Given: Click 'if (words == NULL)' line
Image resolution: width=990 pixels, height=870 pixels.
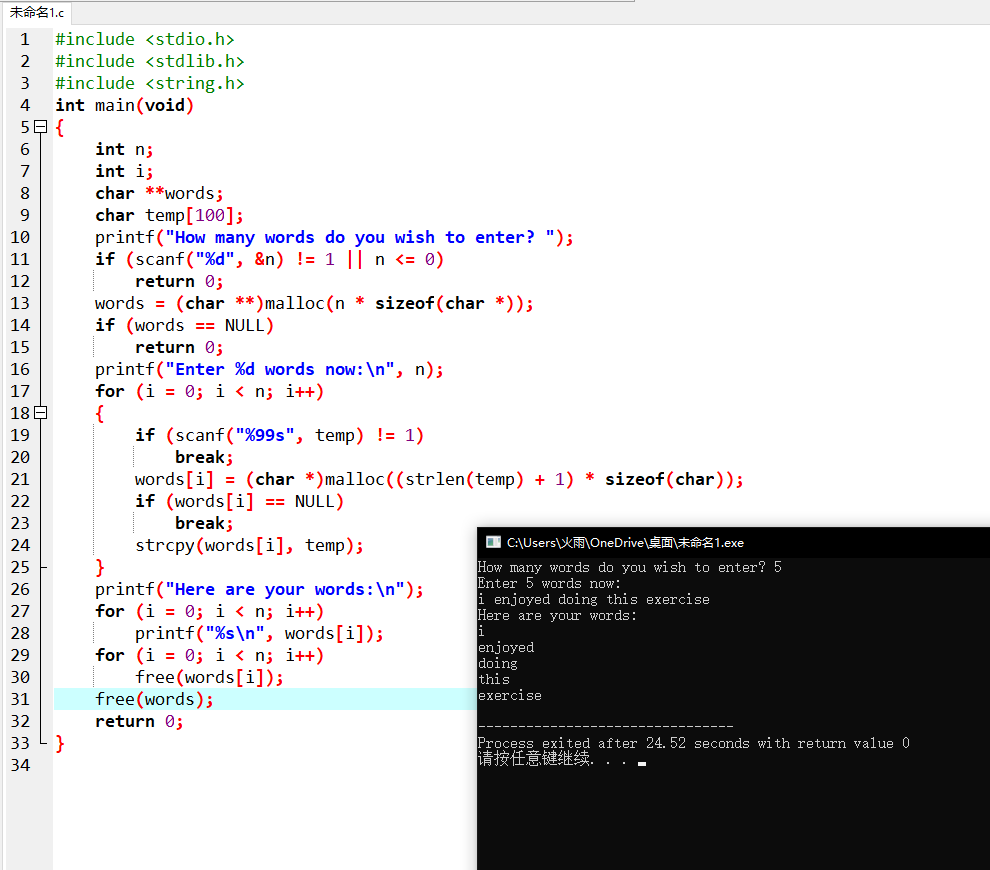Looking at the screenshot, I should point(184,325).
